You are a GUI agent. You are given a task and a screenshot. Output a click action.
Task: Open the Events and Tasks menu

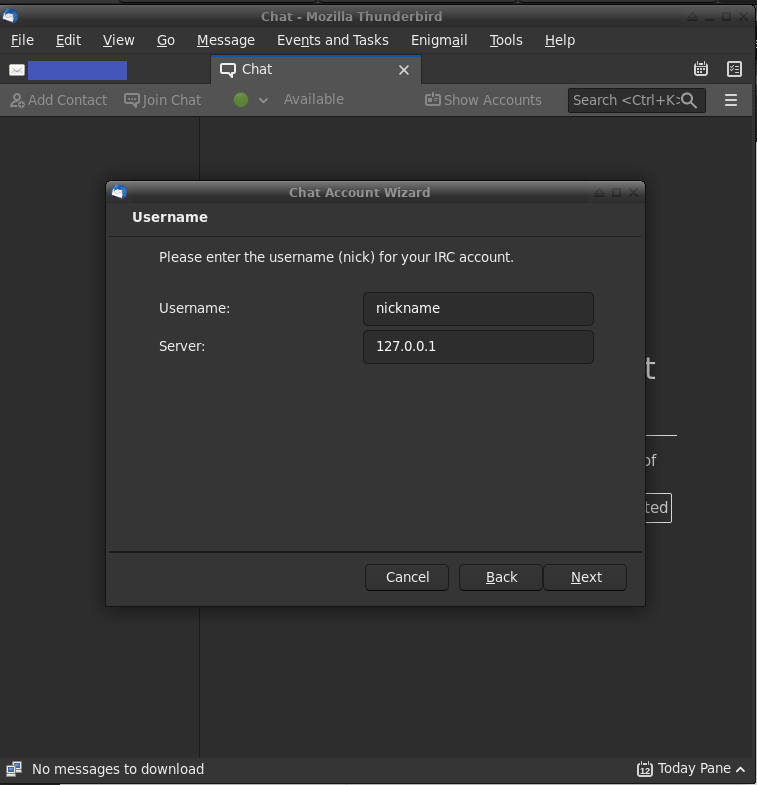pos(332,40)
